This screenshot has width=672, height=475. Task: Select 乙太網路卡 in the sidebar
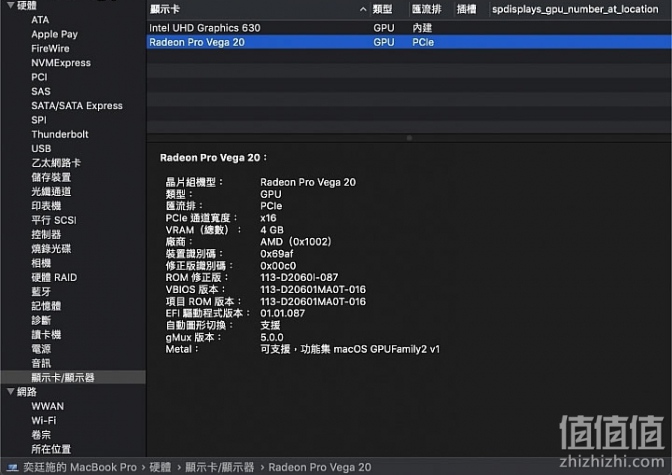point(56,163)
